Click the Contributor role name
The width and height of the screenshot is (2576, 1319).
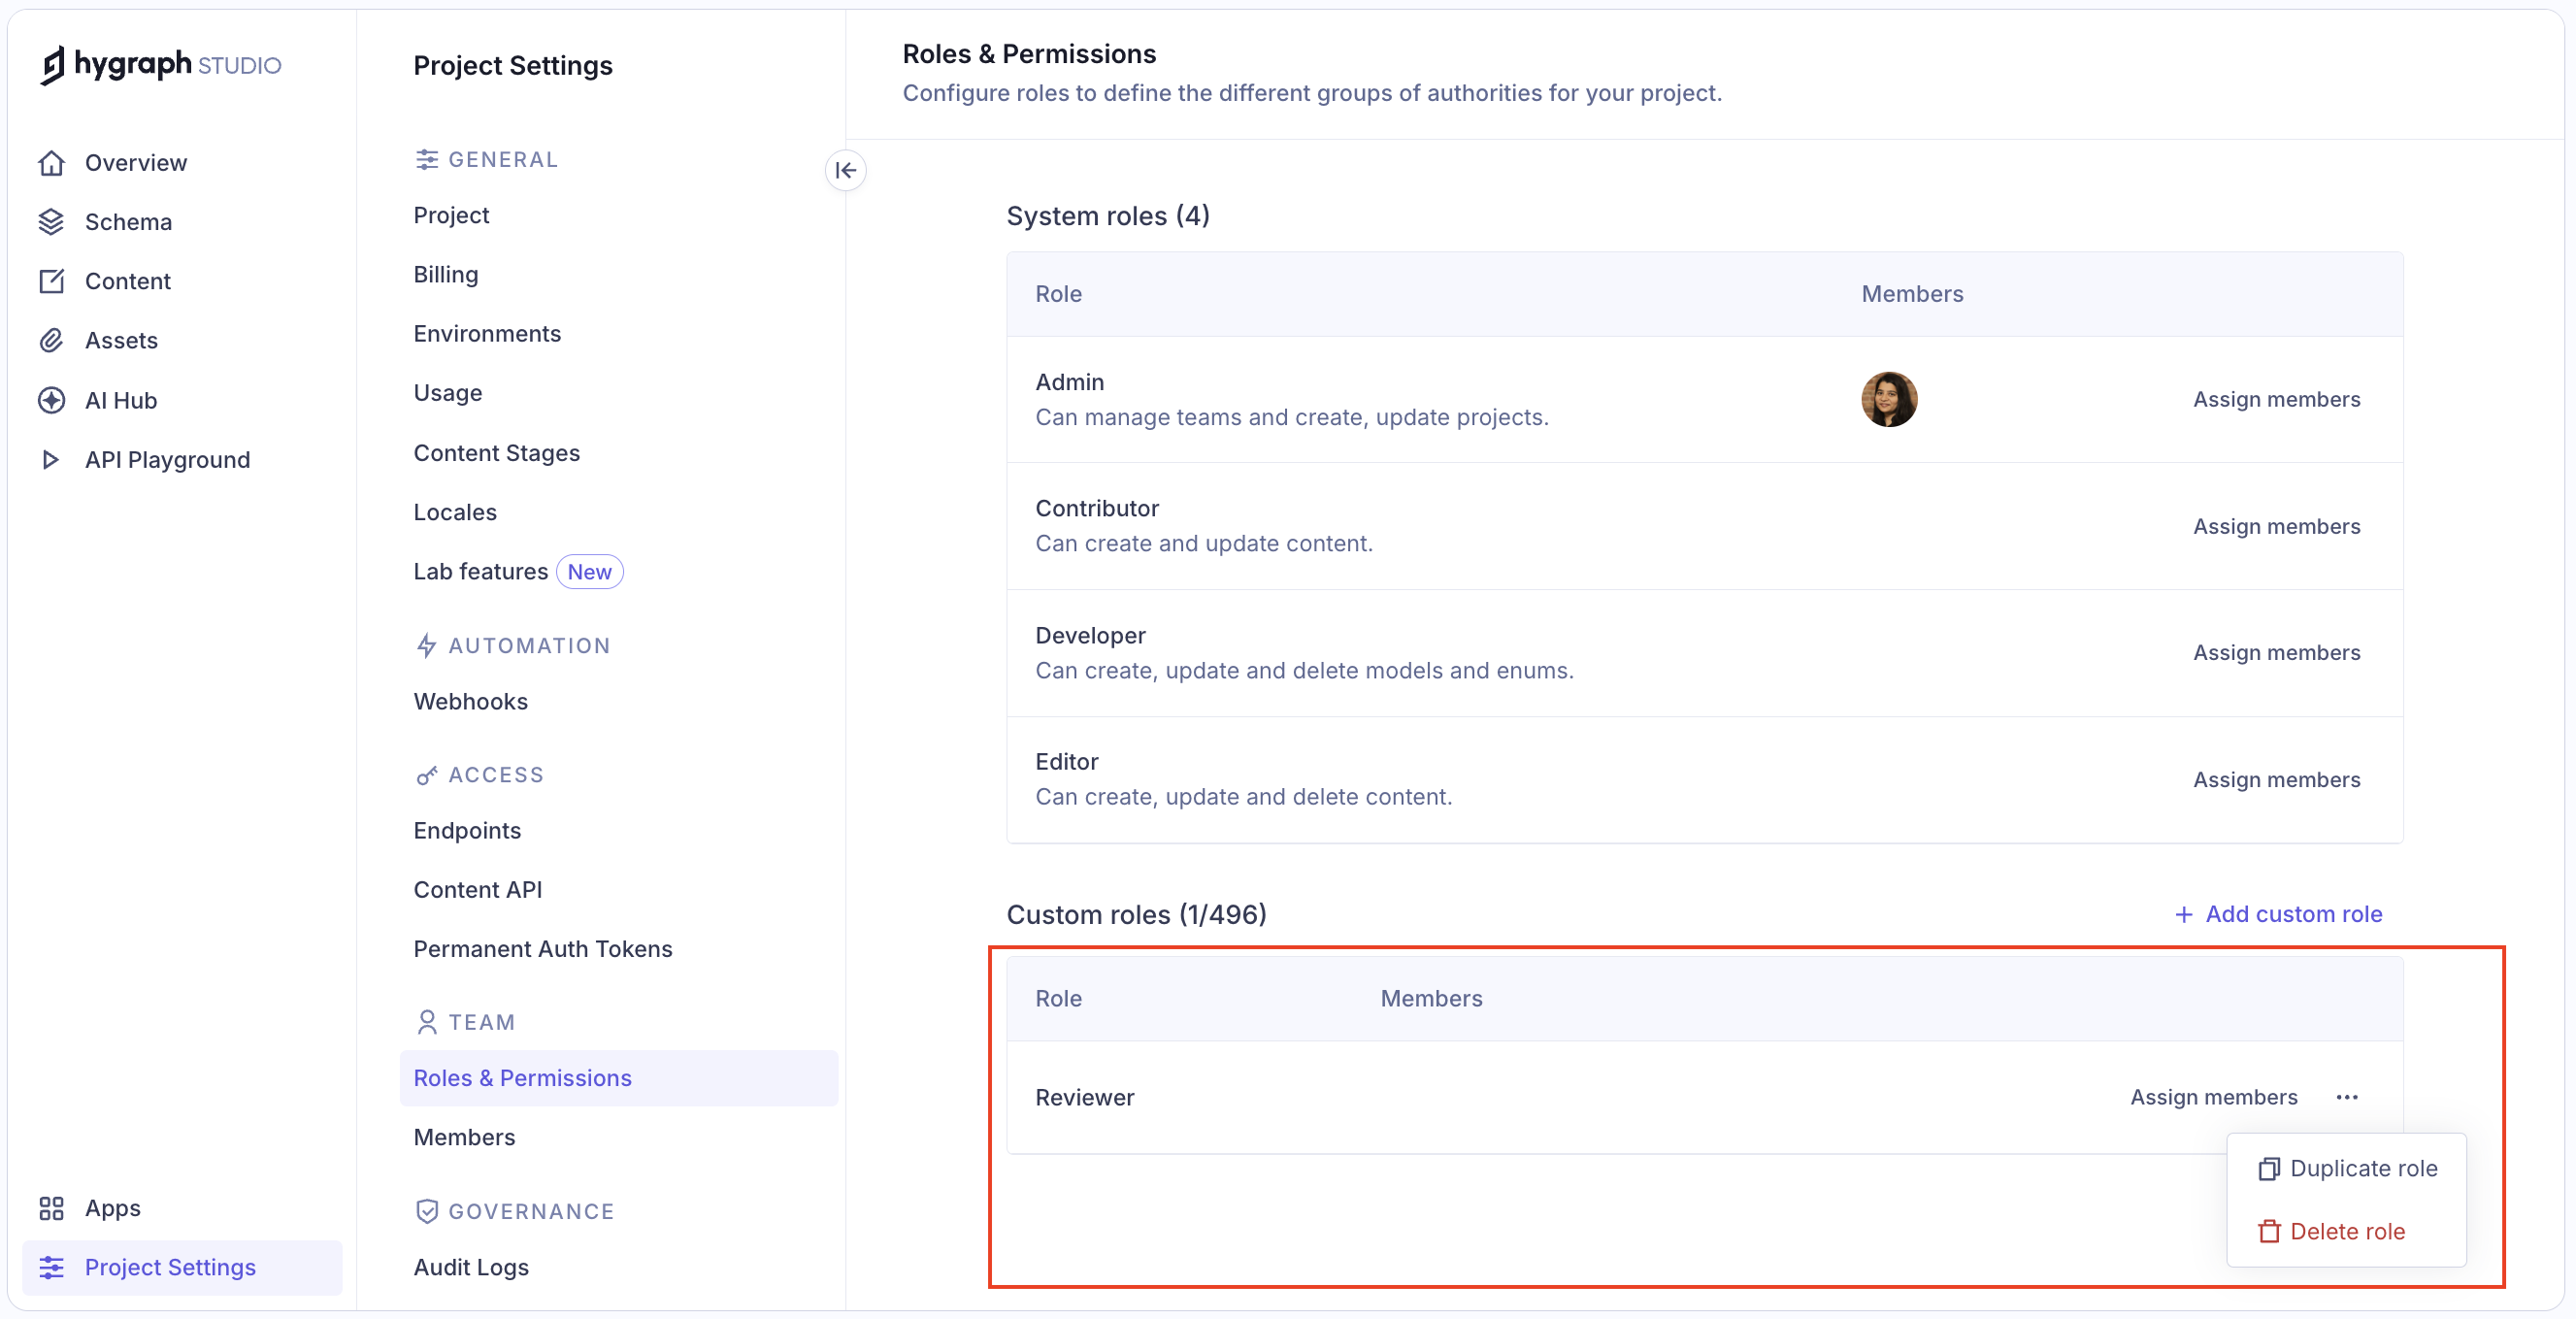point(1097,508)
